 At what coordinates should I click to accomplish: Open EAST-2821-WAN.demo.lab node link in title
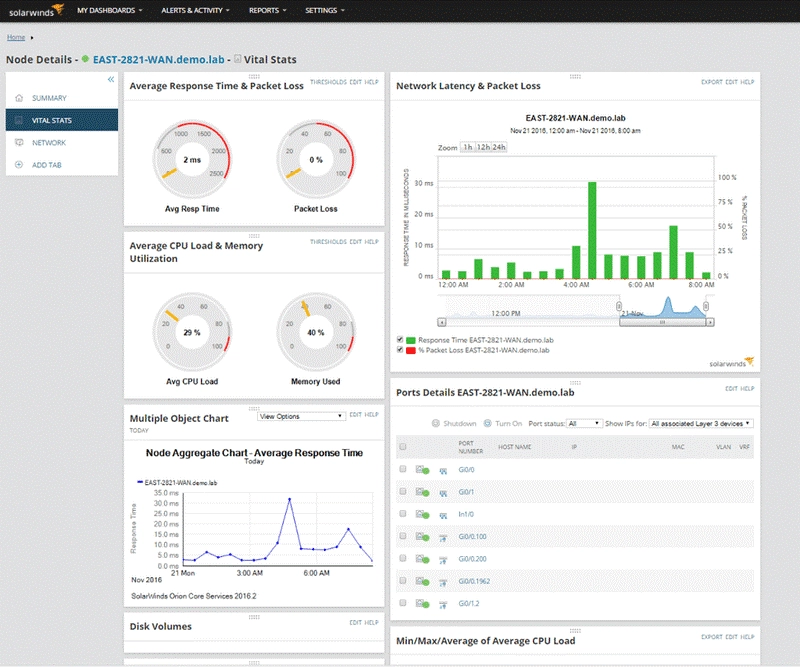coord(159,60)
